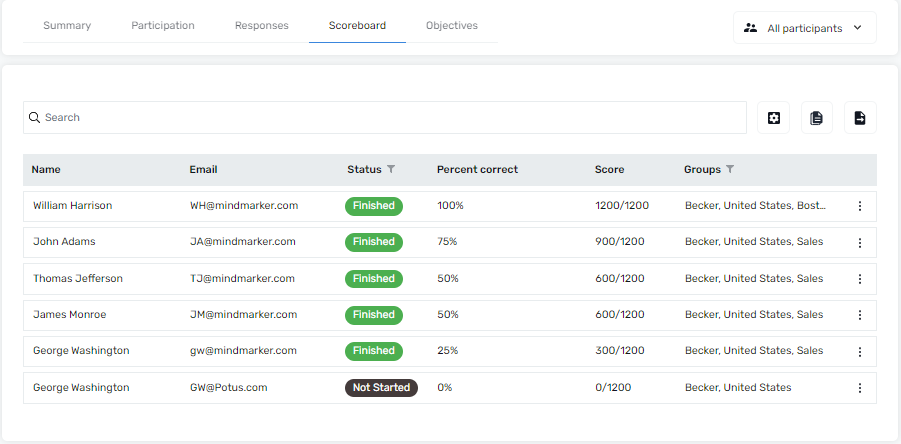Click the Not Started status badge
This screenshot has height=444, width=901.
pyautogui.click(x=381, y=388)
